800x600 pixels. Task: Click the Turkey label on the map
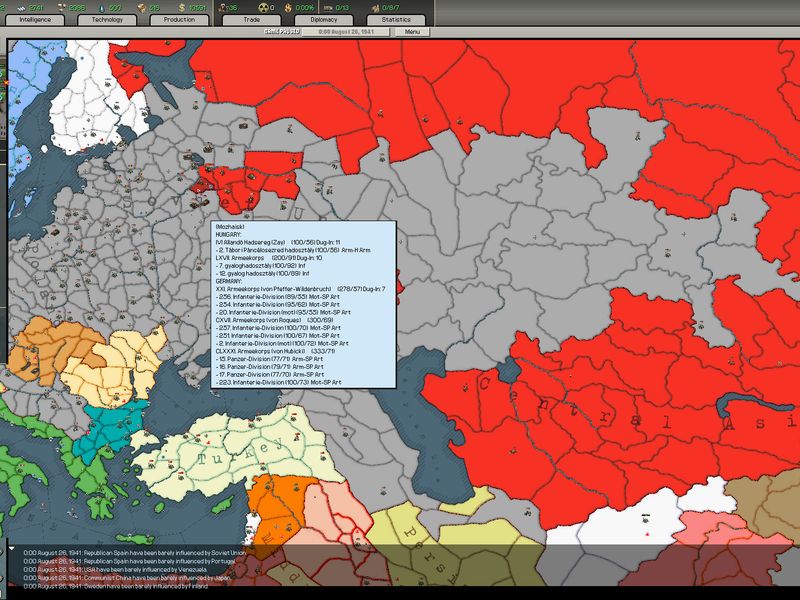pyautogui.click(x=240, y=453)
